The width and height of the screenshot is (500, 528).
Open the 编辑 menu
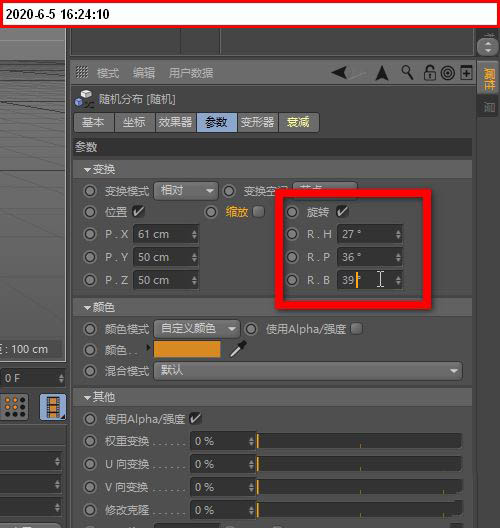pyautogui.click(x=144, y=73)
